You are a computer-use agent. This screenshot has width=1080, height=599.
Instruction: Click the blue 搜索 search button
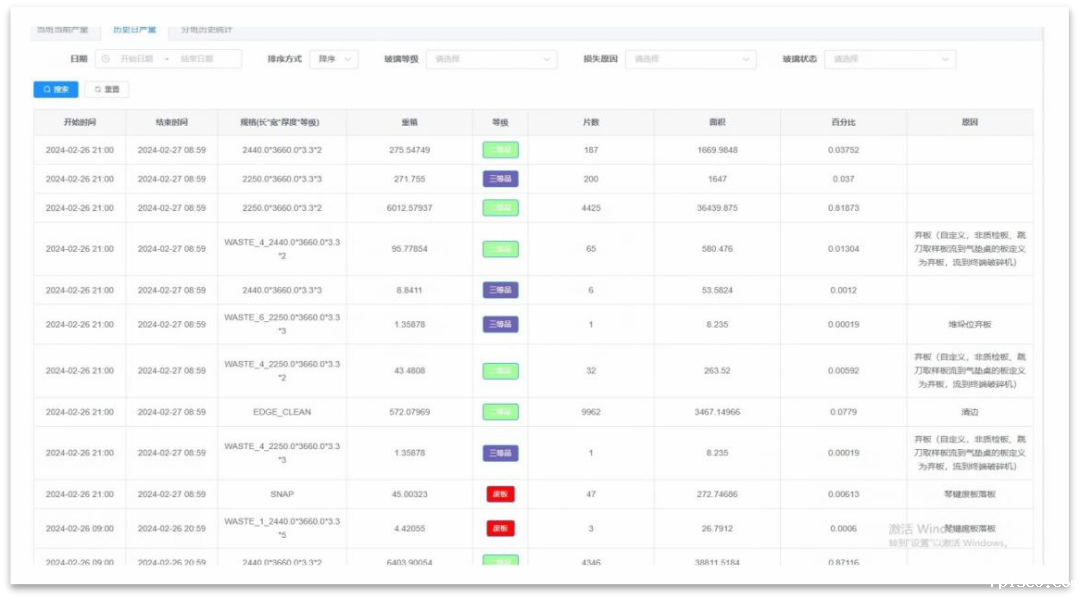[x=56, y=89]
